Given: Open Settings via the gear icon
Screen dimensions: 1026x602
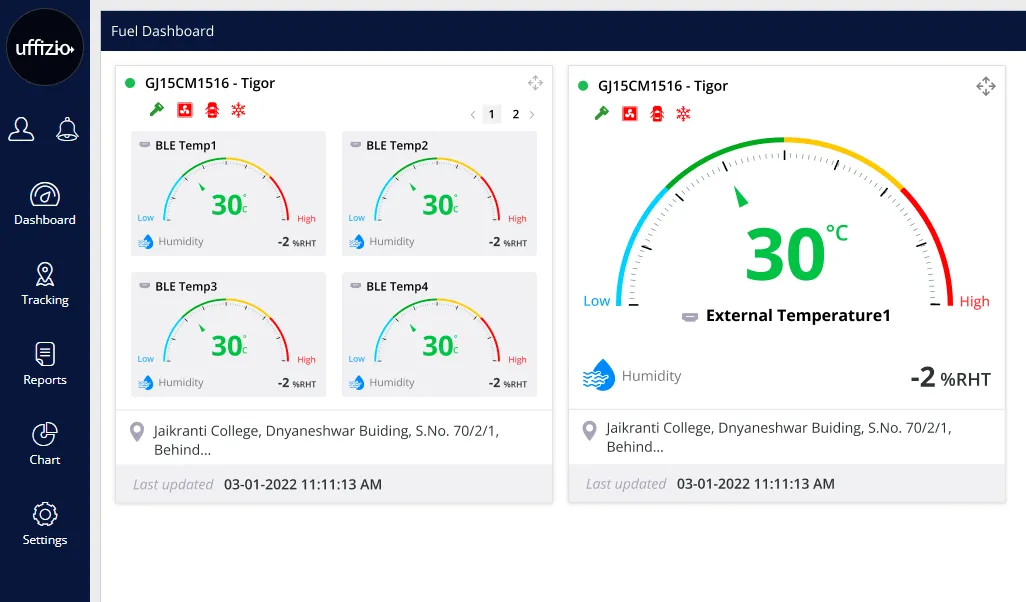Looking at the screenshot, I should tap(44, 513).
